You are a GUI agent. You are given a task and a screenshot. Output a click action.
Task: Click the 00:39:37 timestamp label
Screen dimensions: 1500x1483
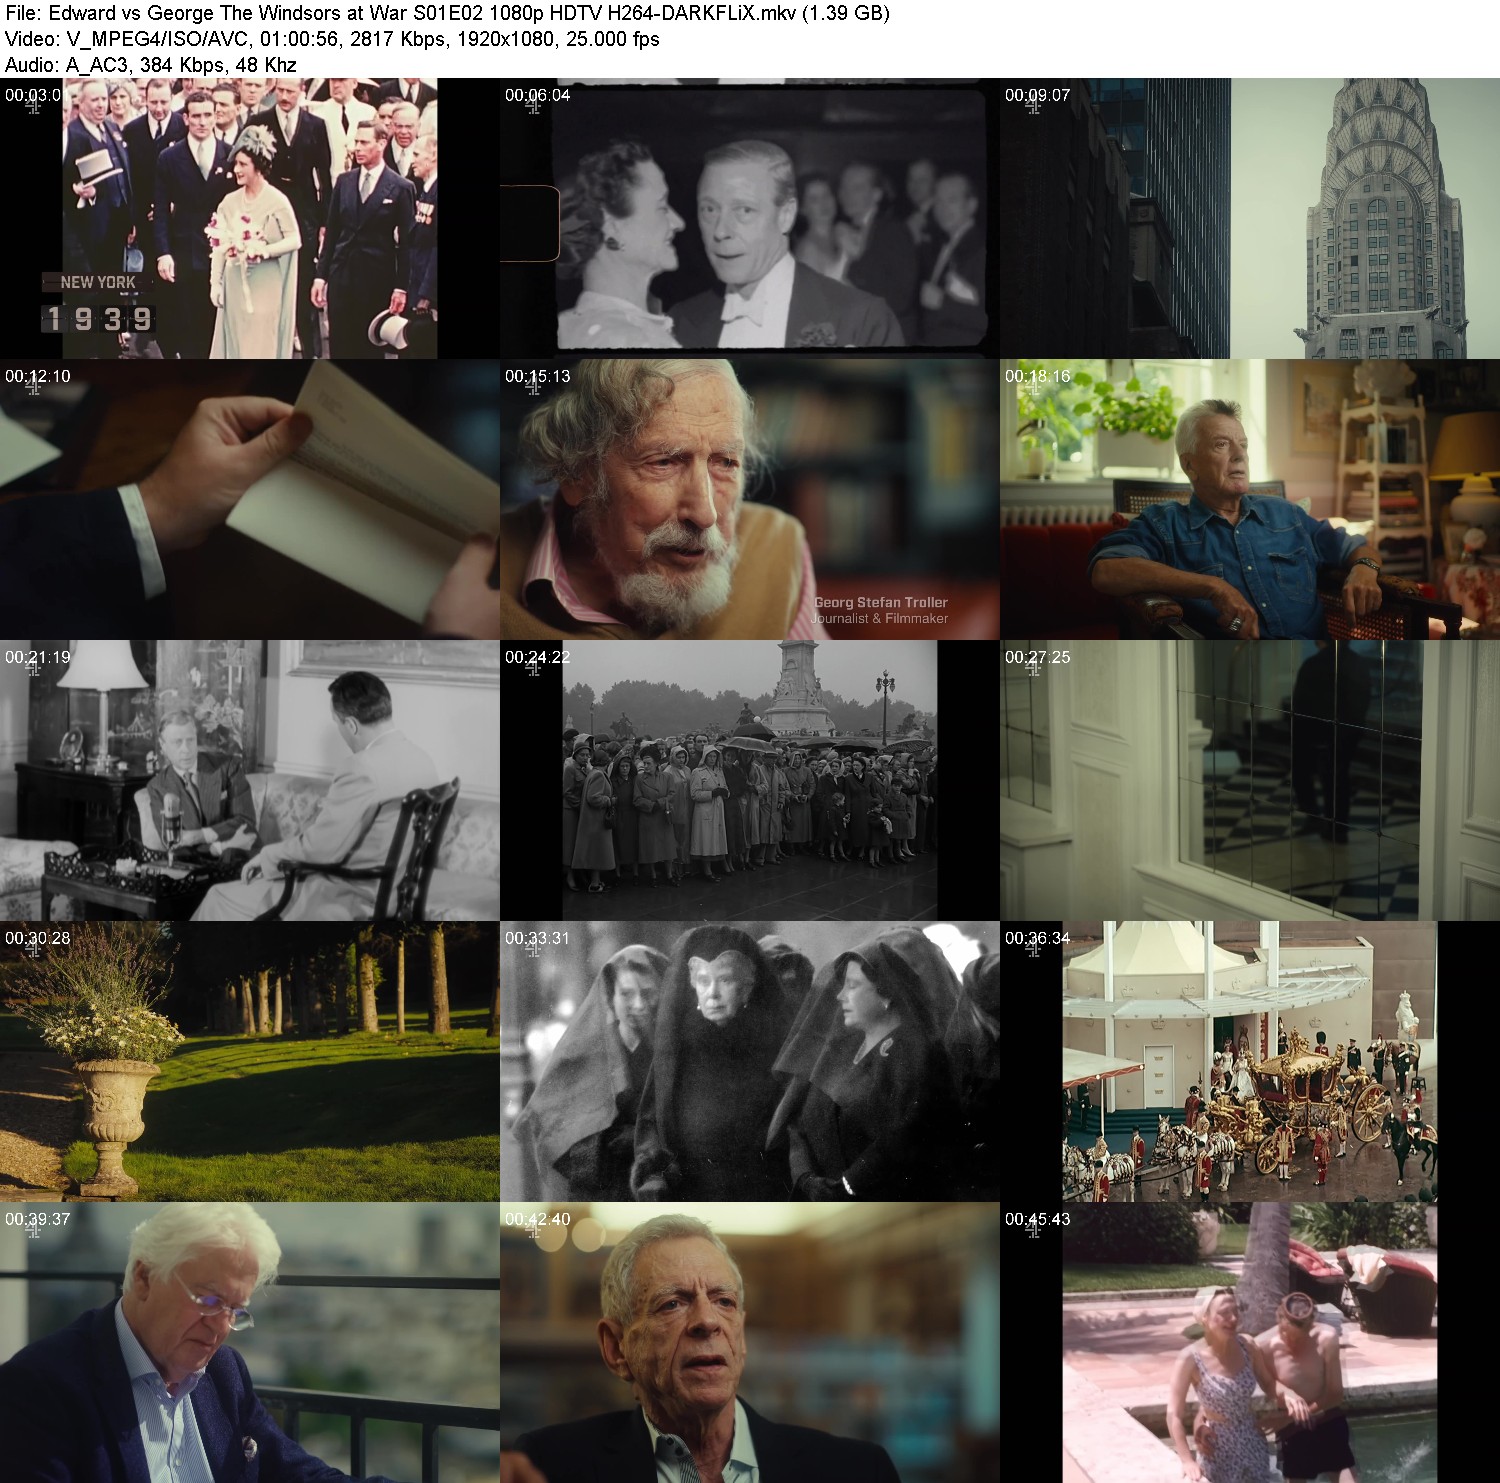coord(38,1219)
